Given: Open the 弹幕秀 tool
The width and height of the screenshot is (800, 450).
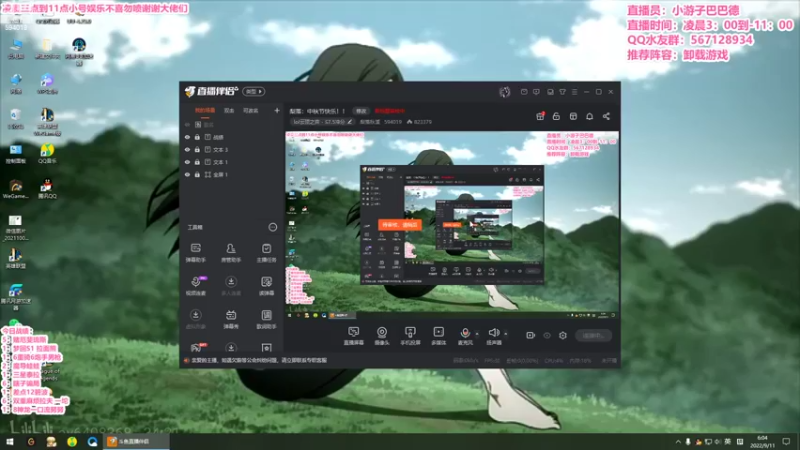Looking at the screenshot, I should pyautogui.click(x=231, y=319).
